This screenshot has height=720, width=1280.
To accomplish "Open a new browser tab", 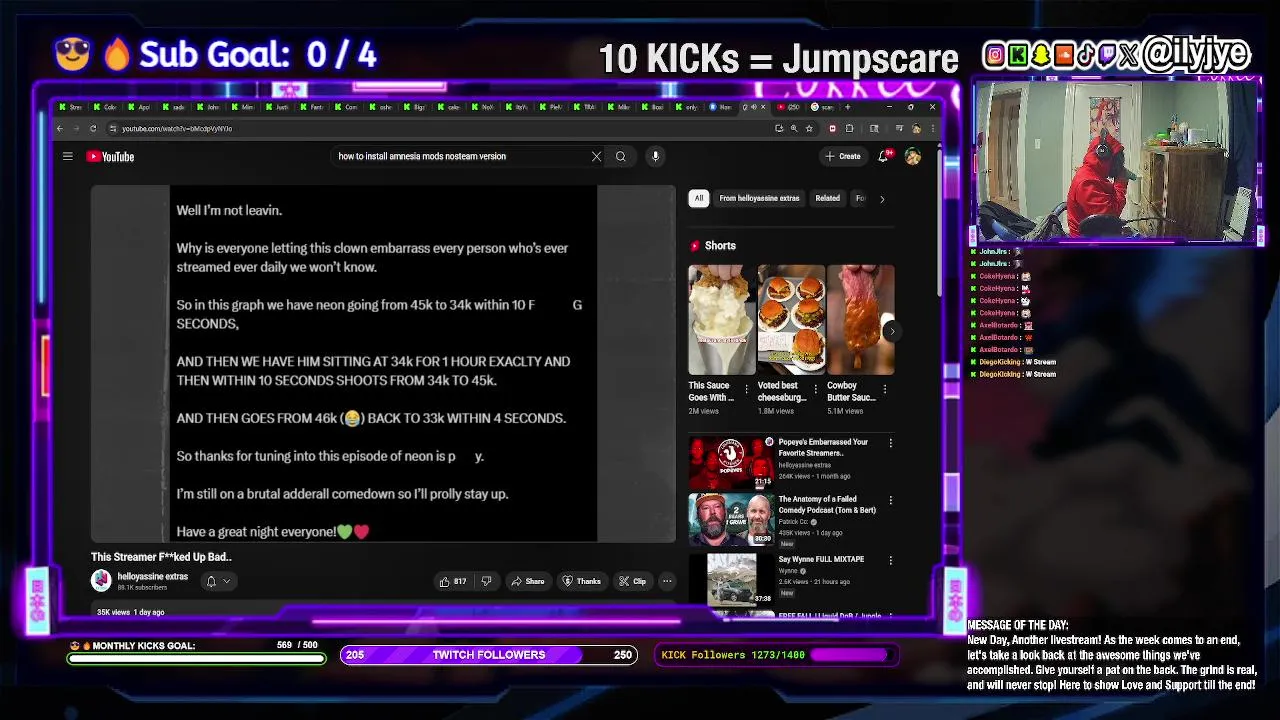I will click(x=848, y=107).
